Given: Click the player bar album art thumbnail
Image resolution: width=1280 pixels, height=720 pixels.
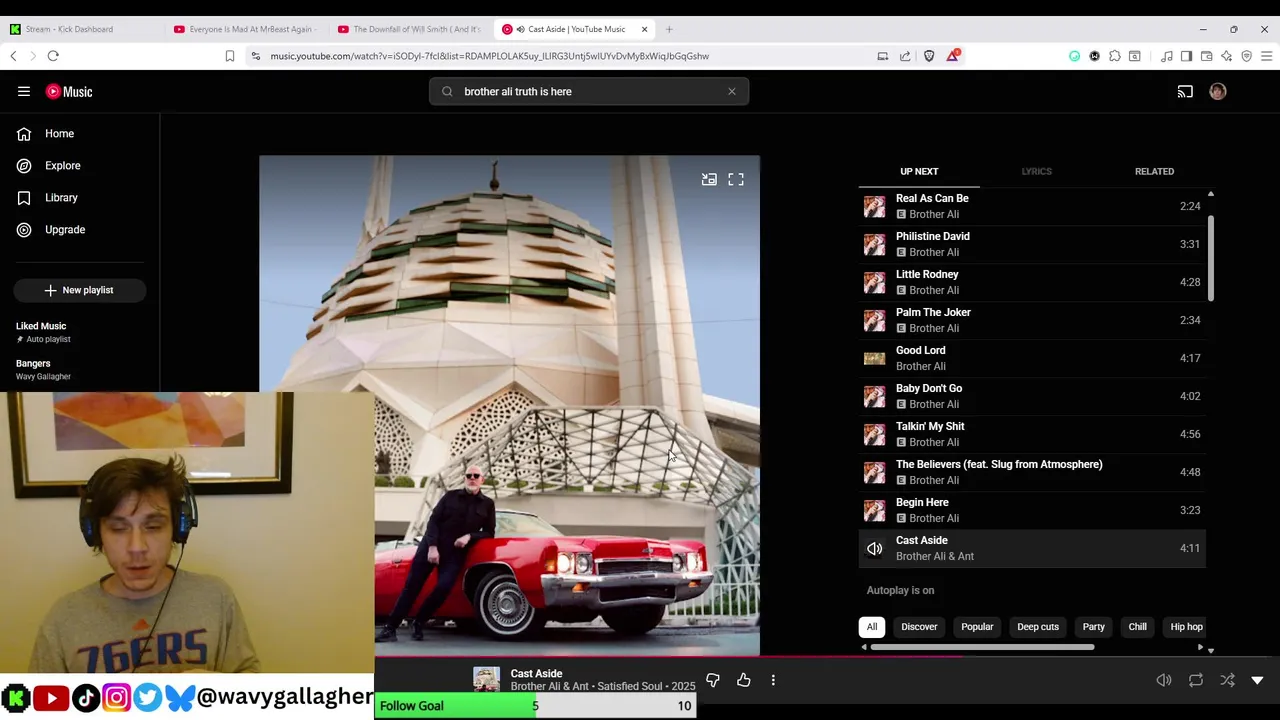Looking at the screenshot, I should pos(487,680).
